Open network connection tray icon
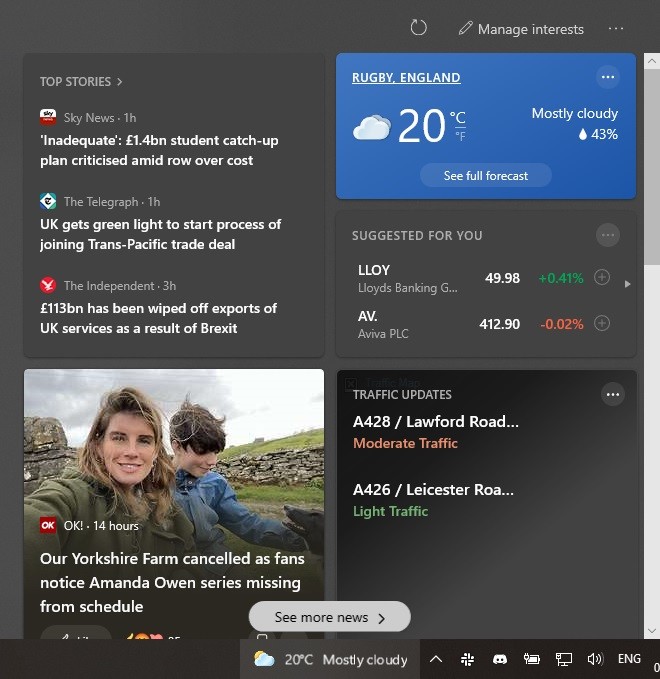This screenshot has width=660, height=679. [564, 659]
